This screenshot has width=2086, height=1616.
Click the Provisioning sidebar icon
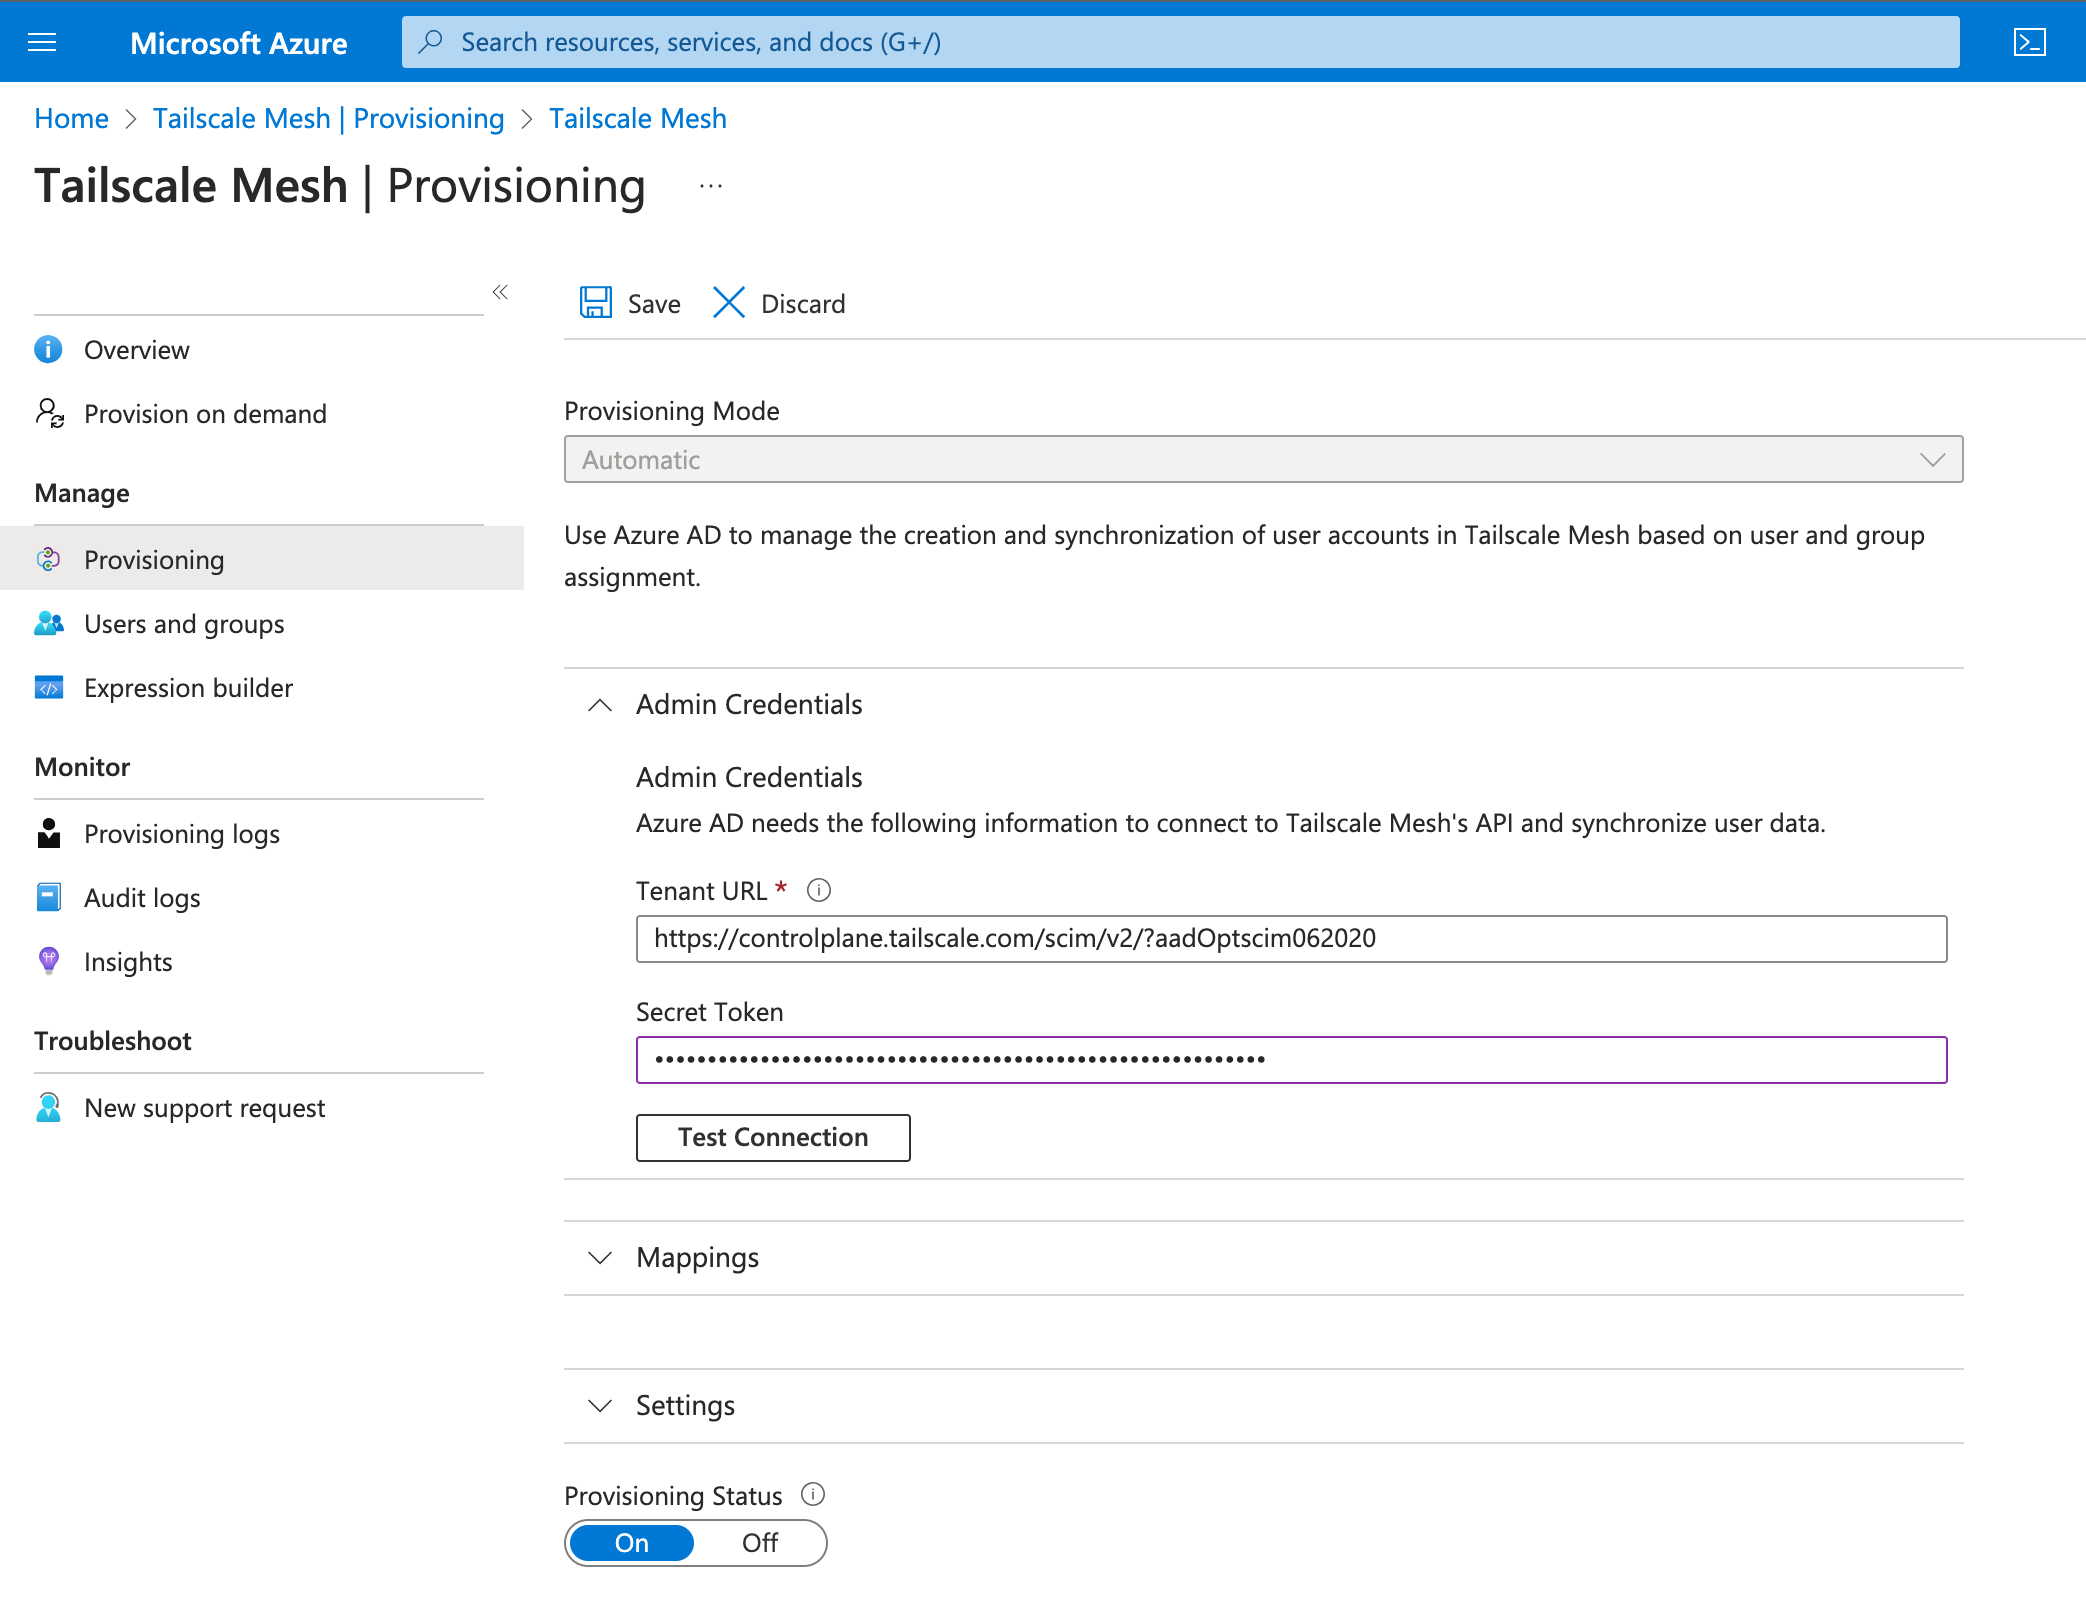[48, 559]
